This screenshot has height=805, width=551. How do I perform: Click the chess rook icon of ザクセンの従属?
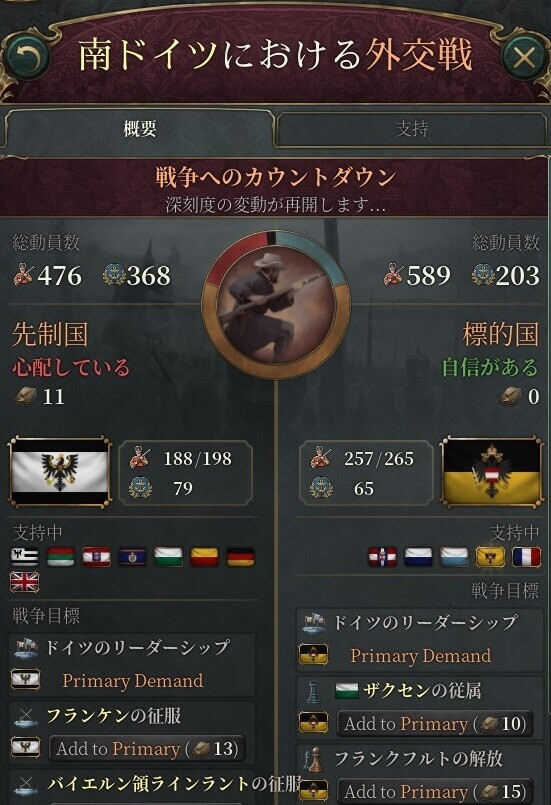tap(313, 691)
